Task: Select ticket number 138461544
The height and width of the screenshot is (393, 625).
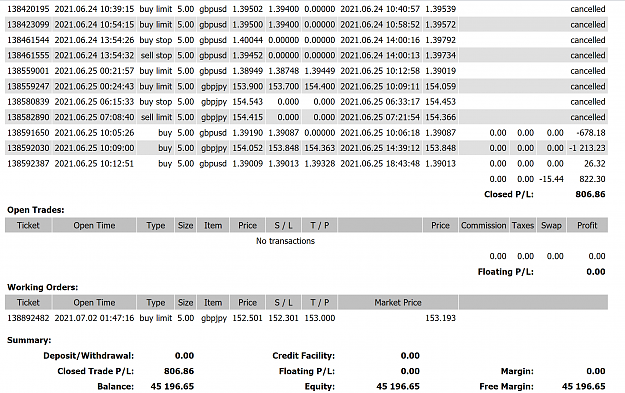Action: (28, 40)
